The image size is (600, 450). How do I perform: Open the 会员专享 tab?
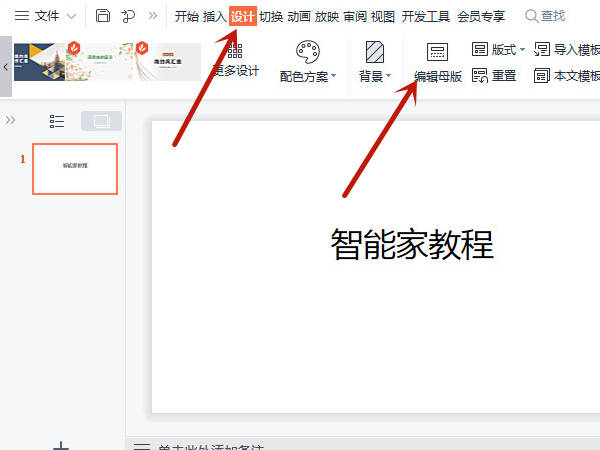[x=481, y=16]
